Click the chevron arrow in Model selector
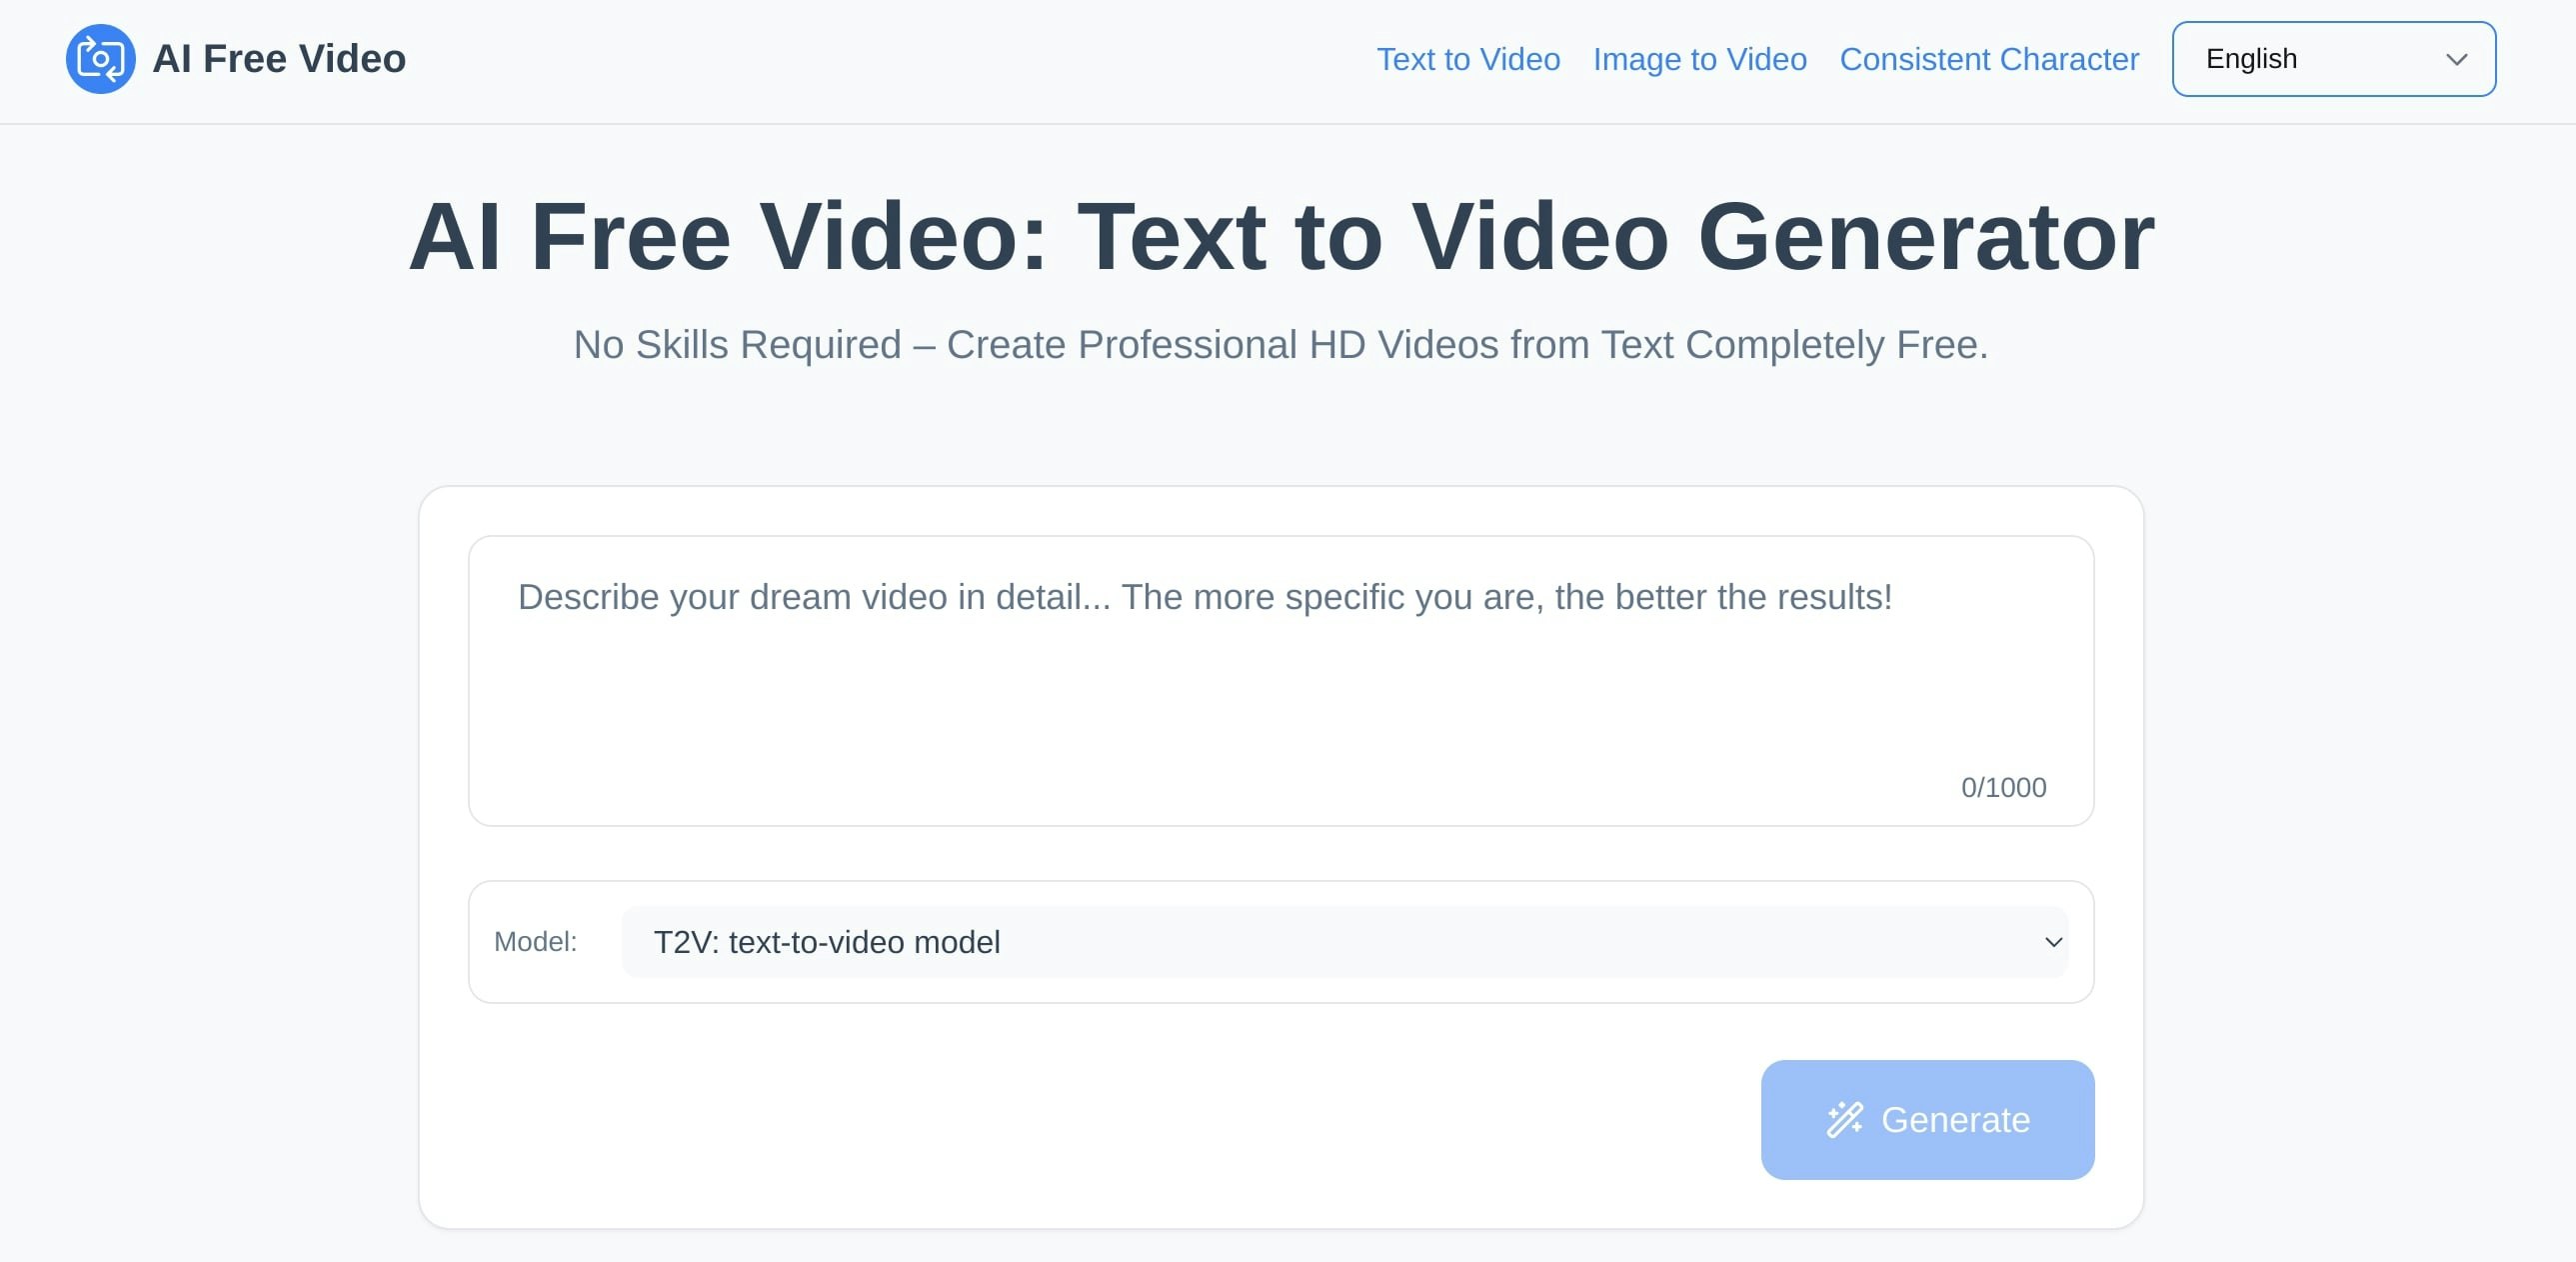Image resolution: width=2576 pixels, height=1262 pixels. (x=2053, y=942)
